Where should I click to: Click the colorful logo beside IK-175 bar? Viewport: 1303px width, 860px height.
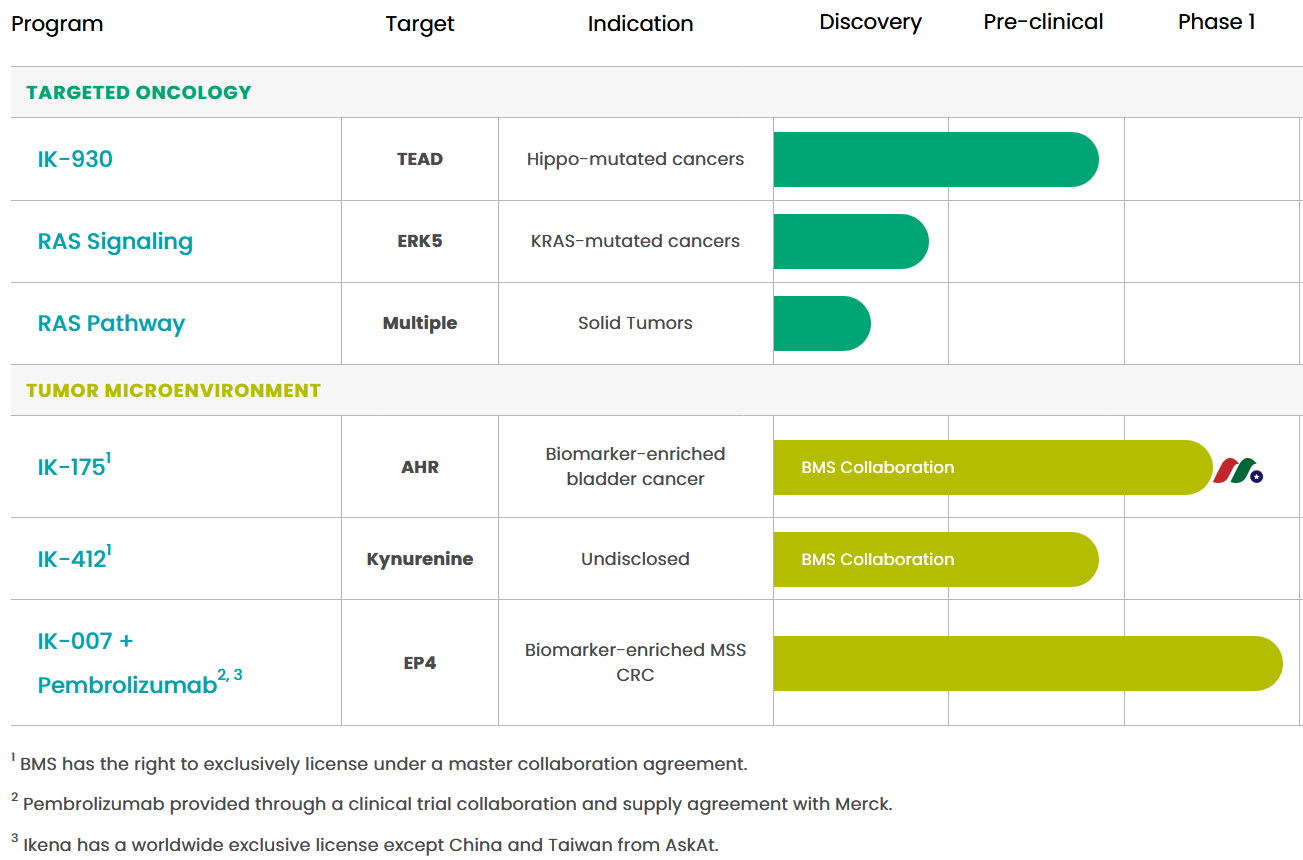click(1238, 469)
